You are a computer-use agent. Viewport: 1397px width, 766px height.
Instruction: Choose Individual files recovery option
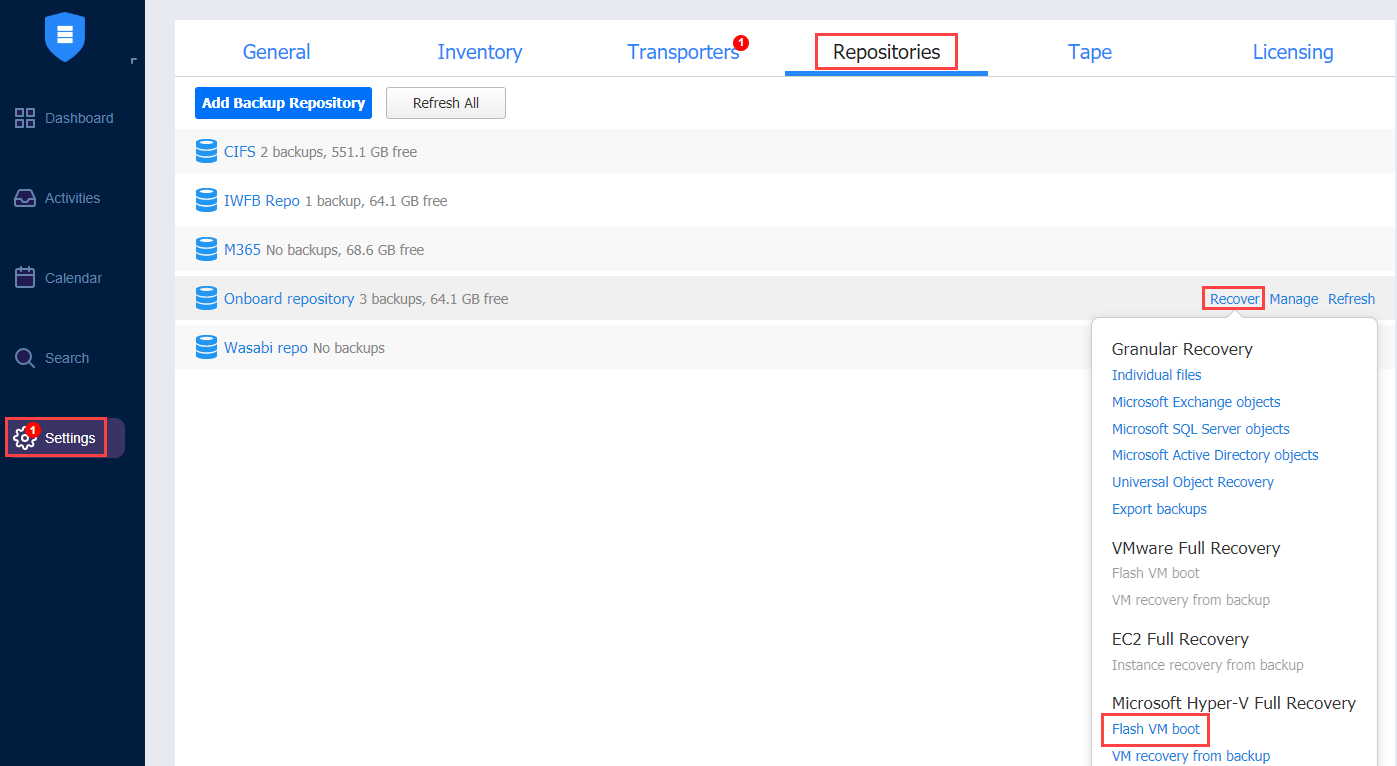[1156, 375]
